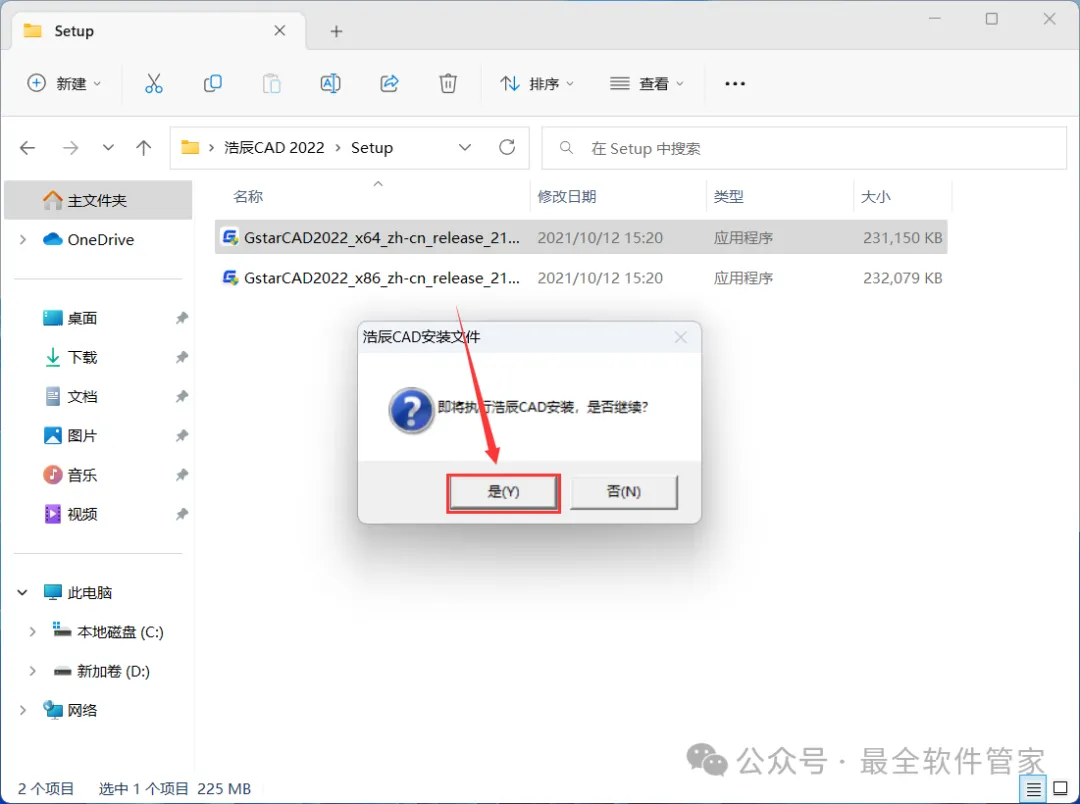Expand New Volume (D:) tree node
The height and width of the screenshot is (804, 1080).
[x=32, y=671]
